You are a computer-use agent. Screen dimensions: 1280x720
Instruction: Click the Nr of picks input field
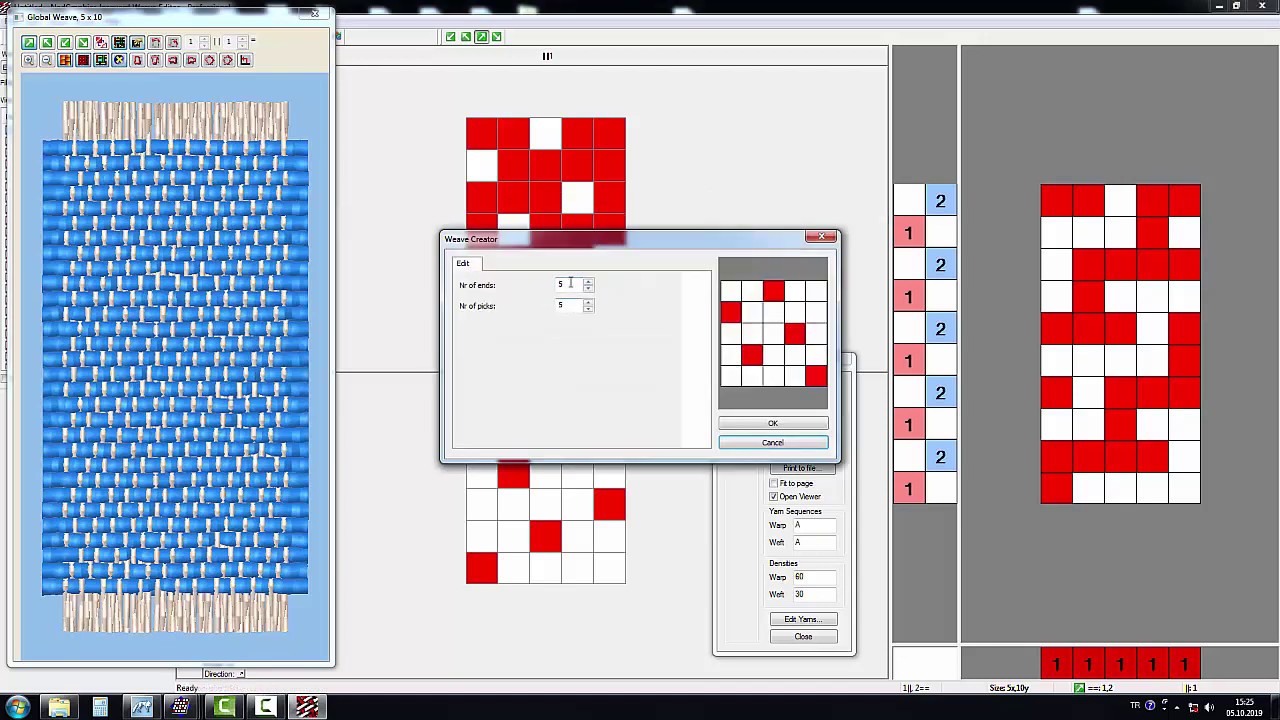coord(569,305)
